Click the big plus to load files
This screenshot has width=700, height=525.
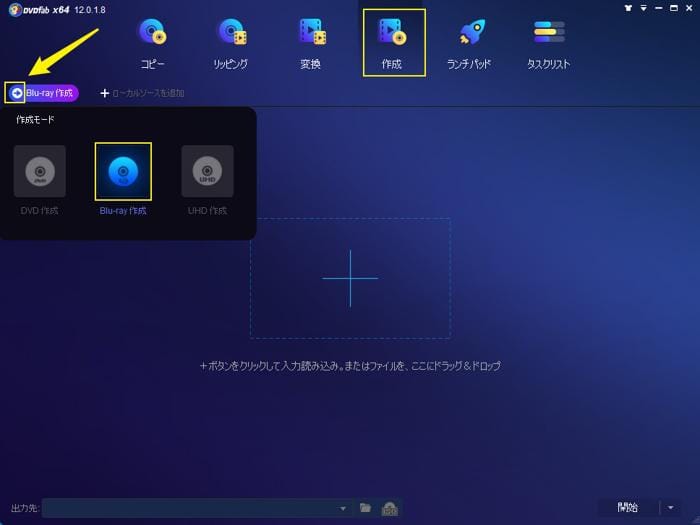point(350,278)
